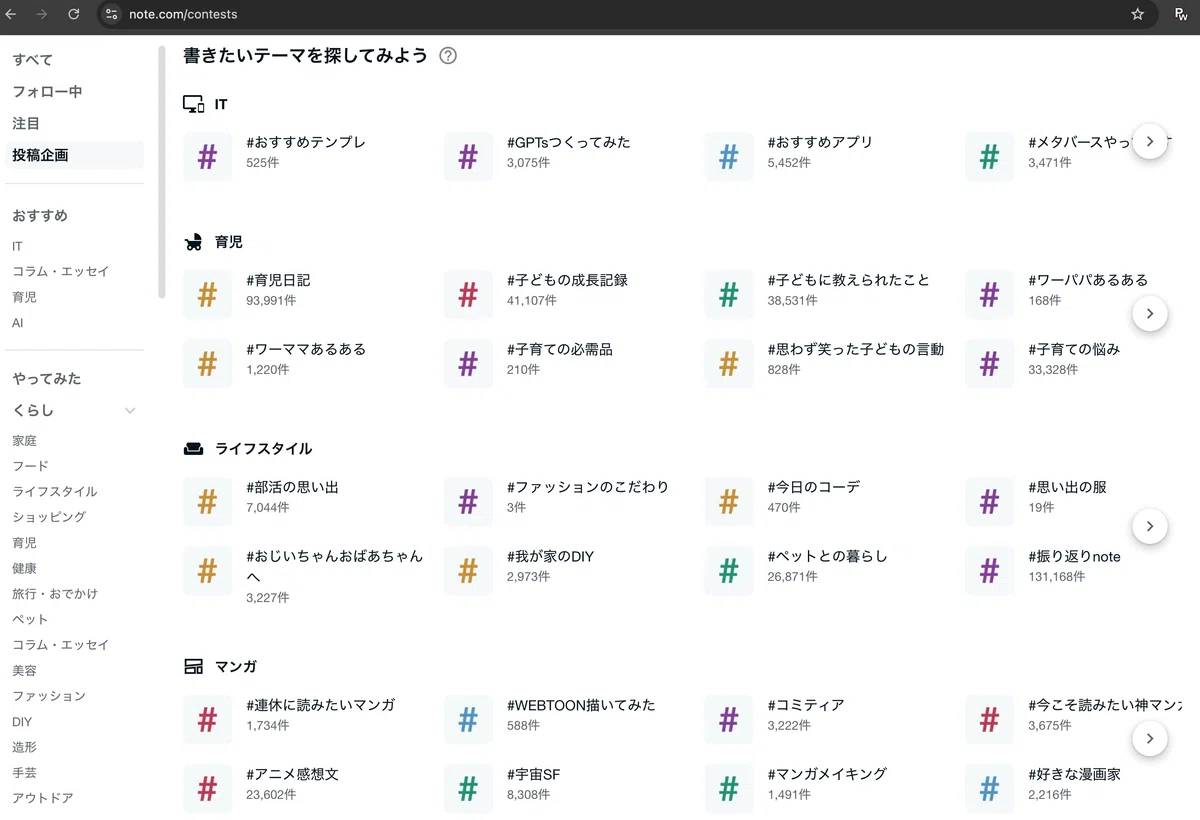1200x820 pixels.
Task: Open the #アニメ感想文 theme title
Action: (292, 774)
